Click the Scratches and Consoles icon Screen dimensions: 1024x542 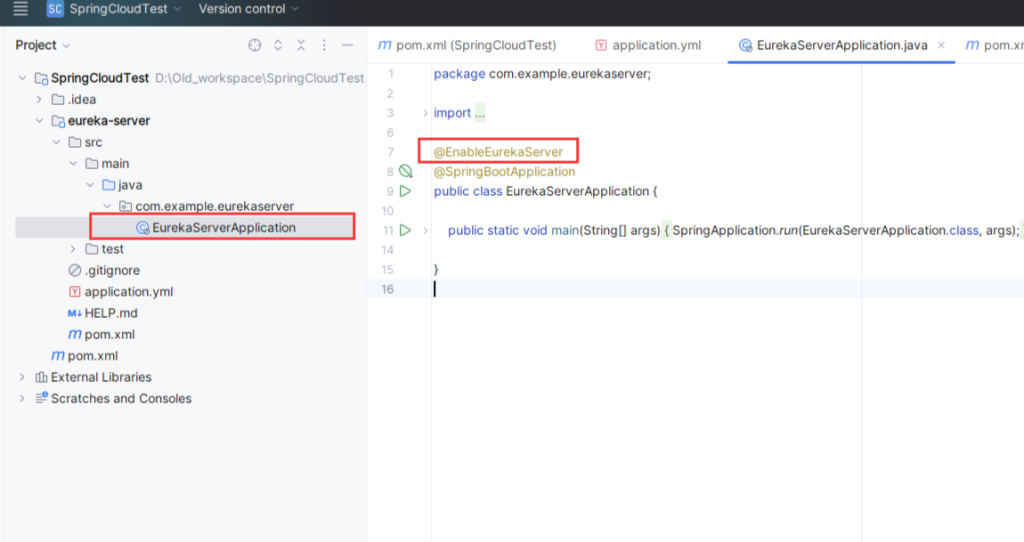[41, 398]
